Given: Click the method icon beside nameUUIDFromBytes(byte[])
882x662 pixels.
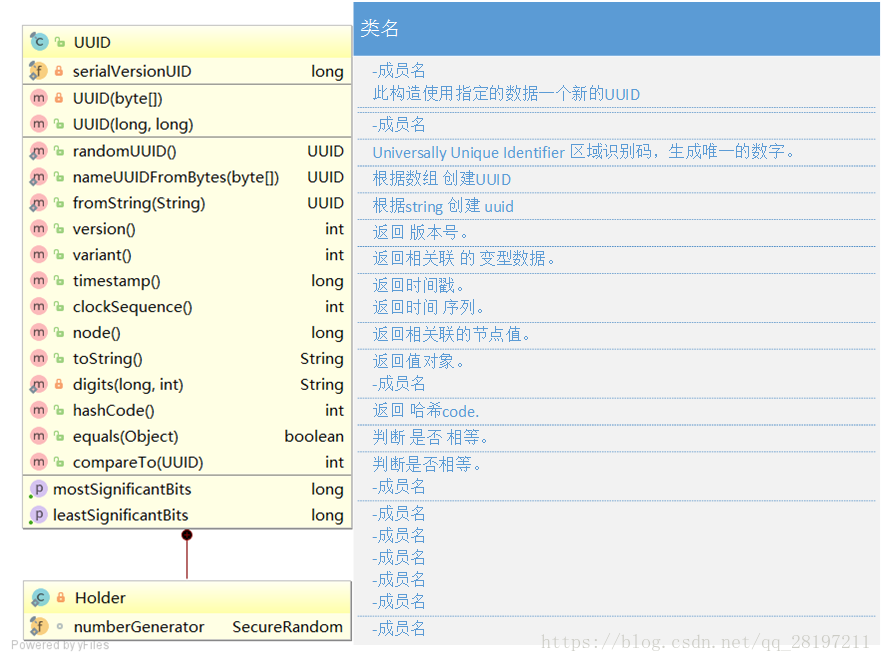Looking at the screenshot, I should 38,176.
